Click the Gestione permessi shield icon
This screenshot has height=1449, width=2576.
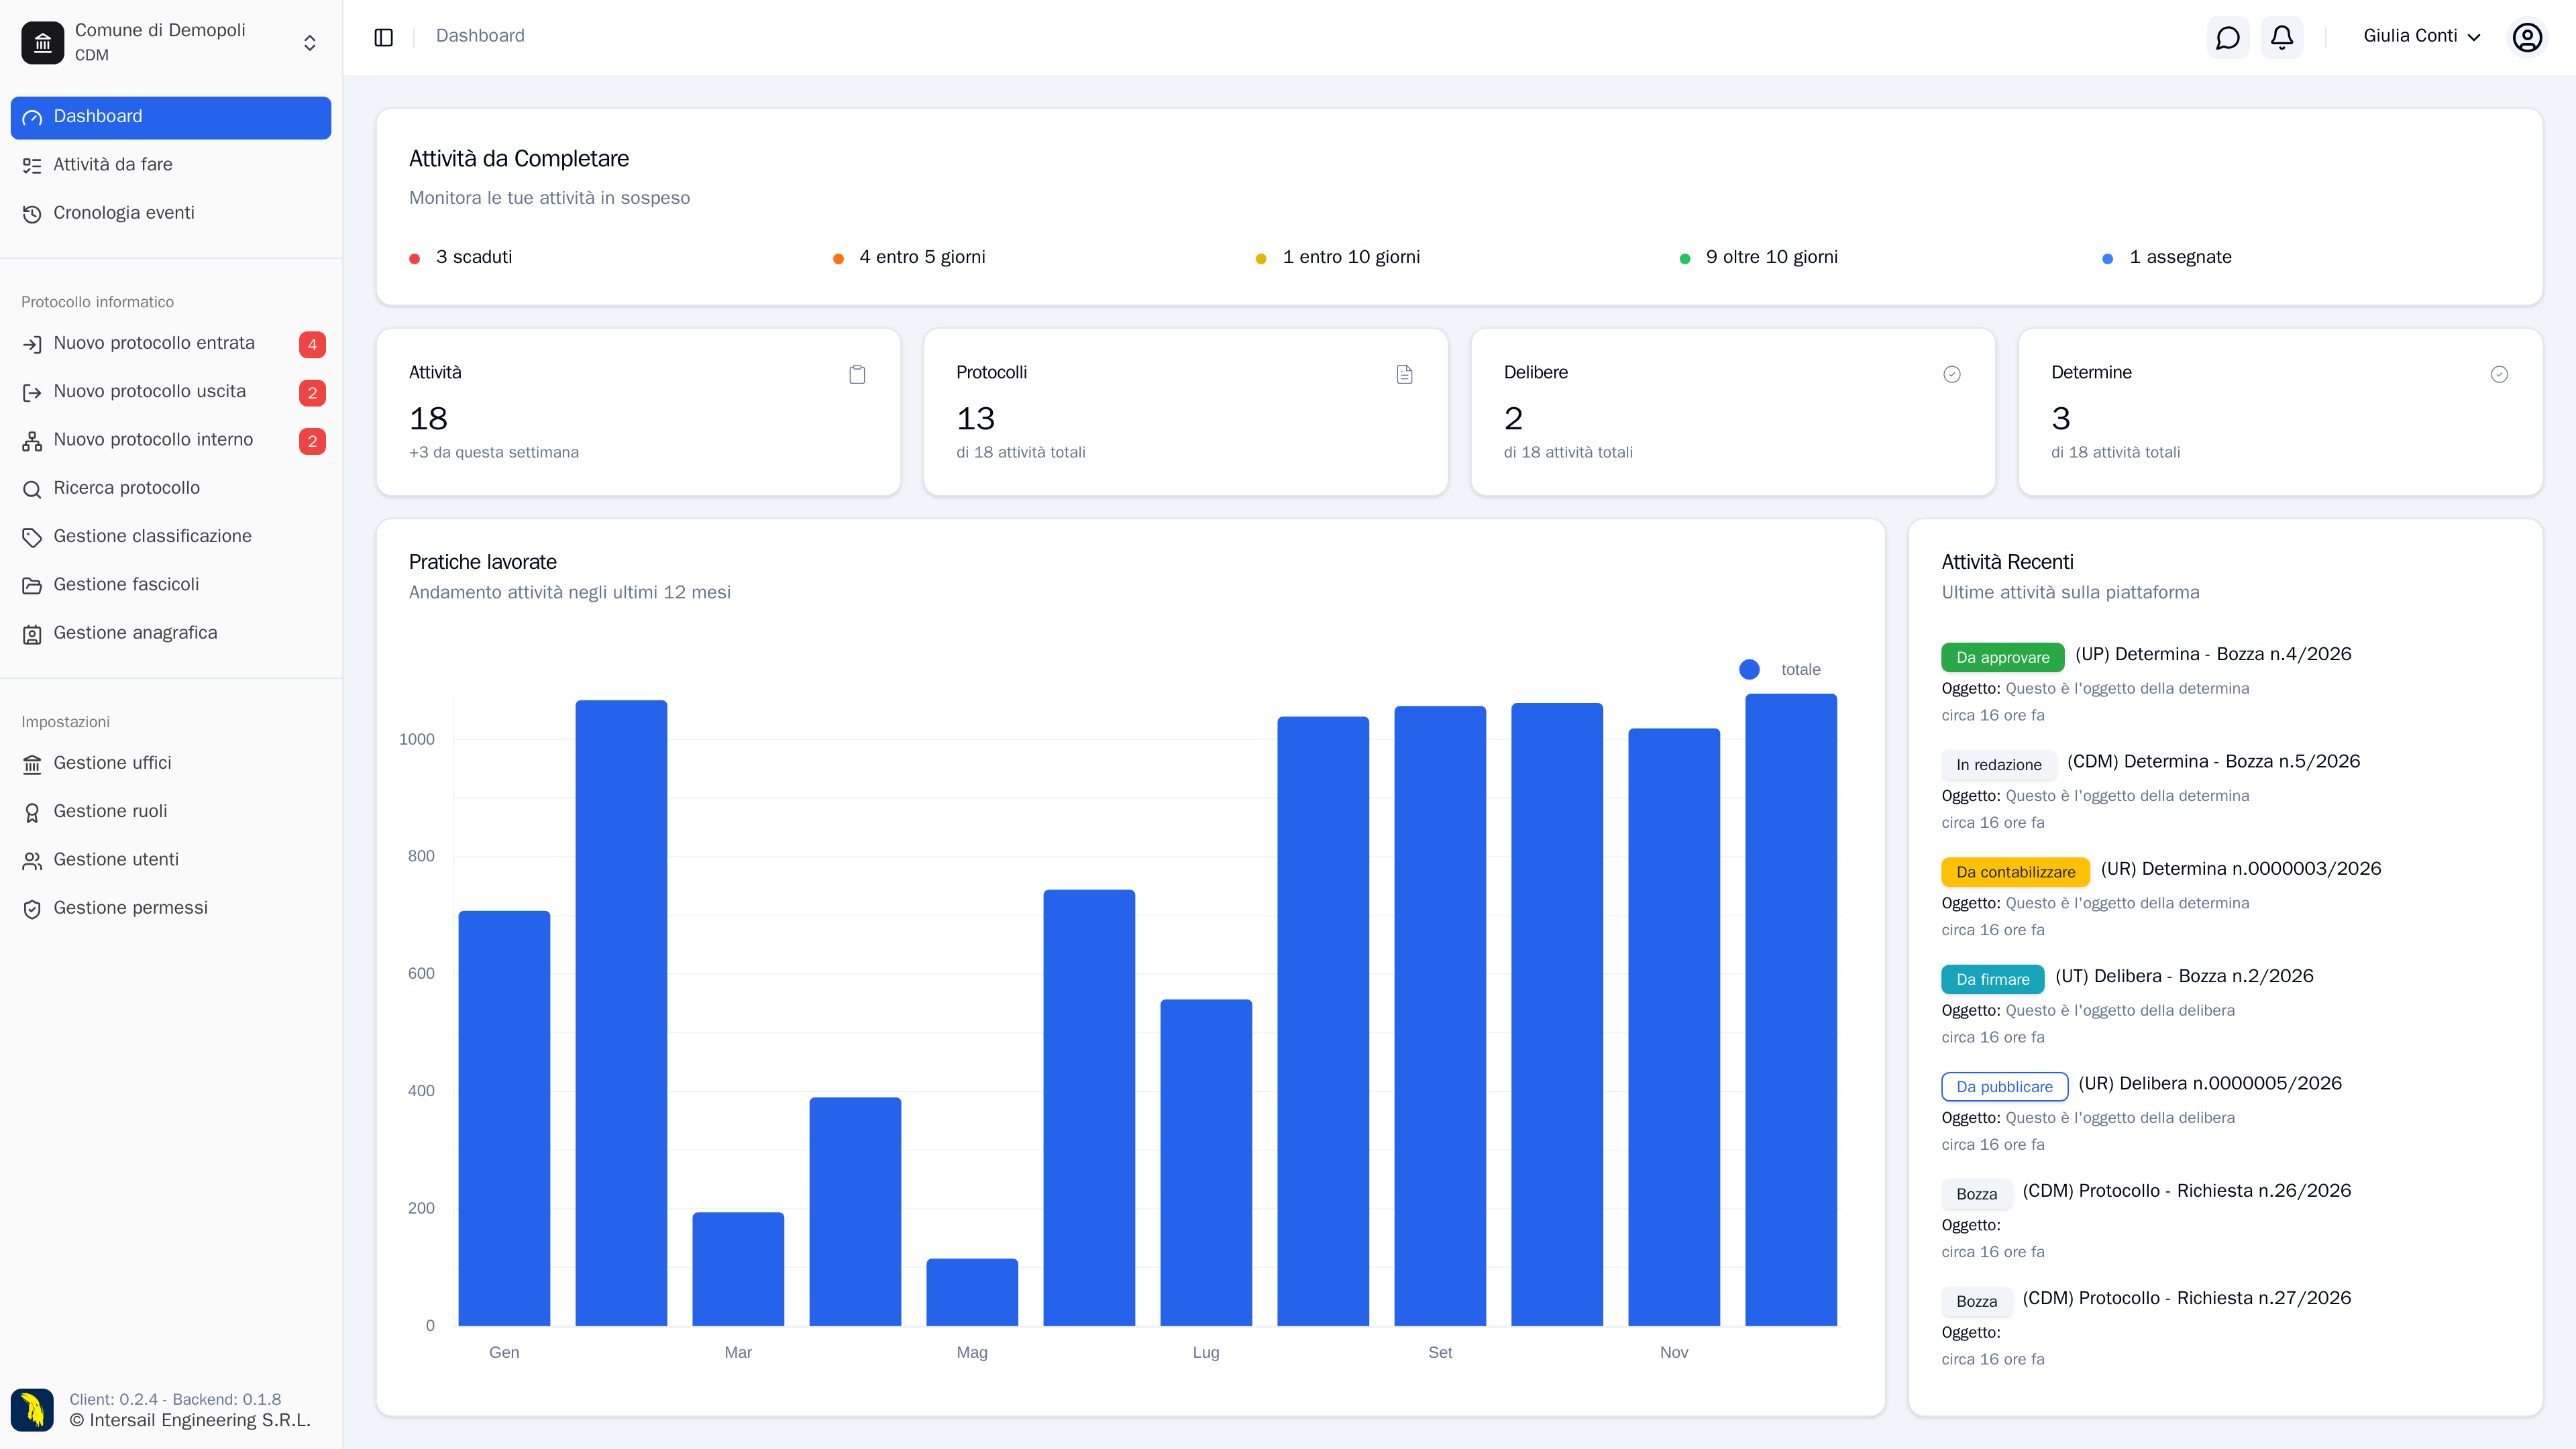(32, 909)
